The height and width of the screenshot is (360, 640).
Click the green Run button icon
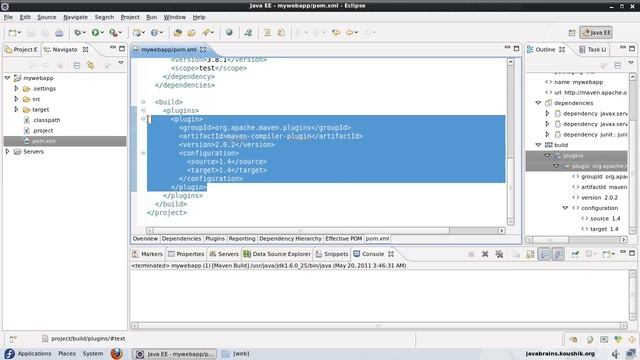[x=95, y=33]
